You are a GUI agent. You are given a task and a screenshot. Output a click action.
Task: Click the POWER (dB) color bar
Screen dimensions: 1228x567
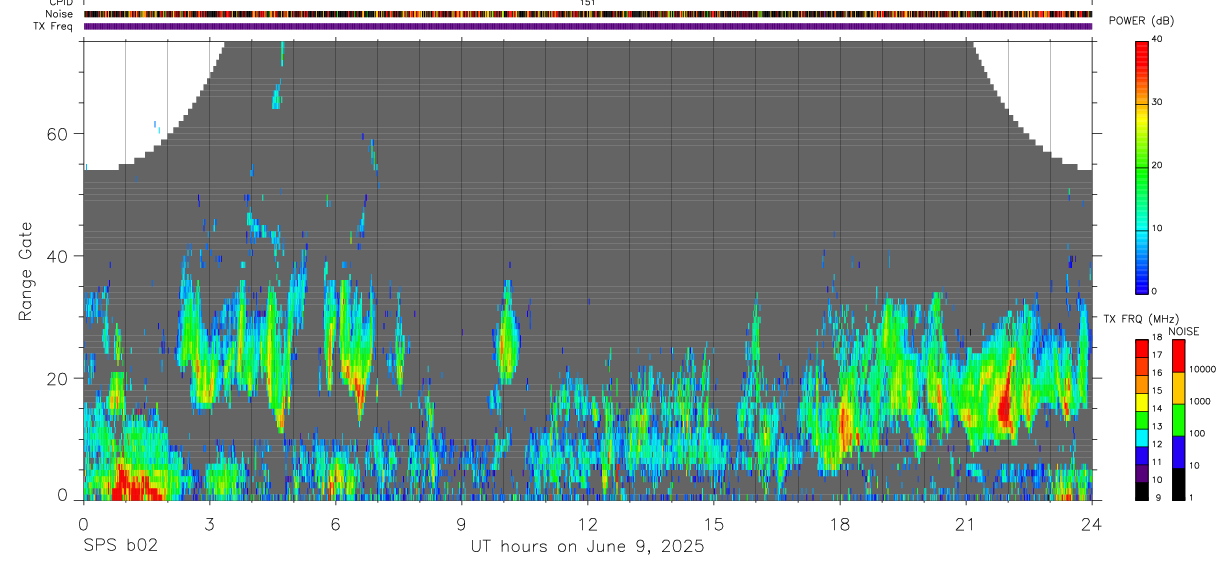point(1142,166)
